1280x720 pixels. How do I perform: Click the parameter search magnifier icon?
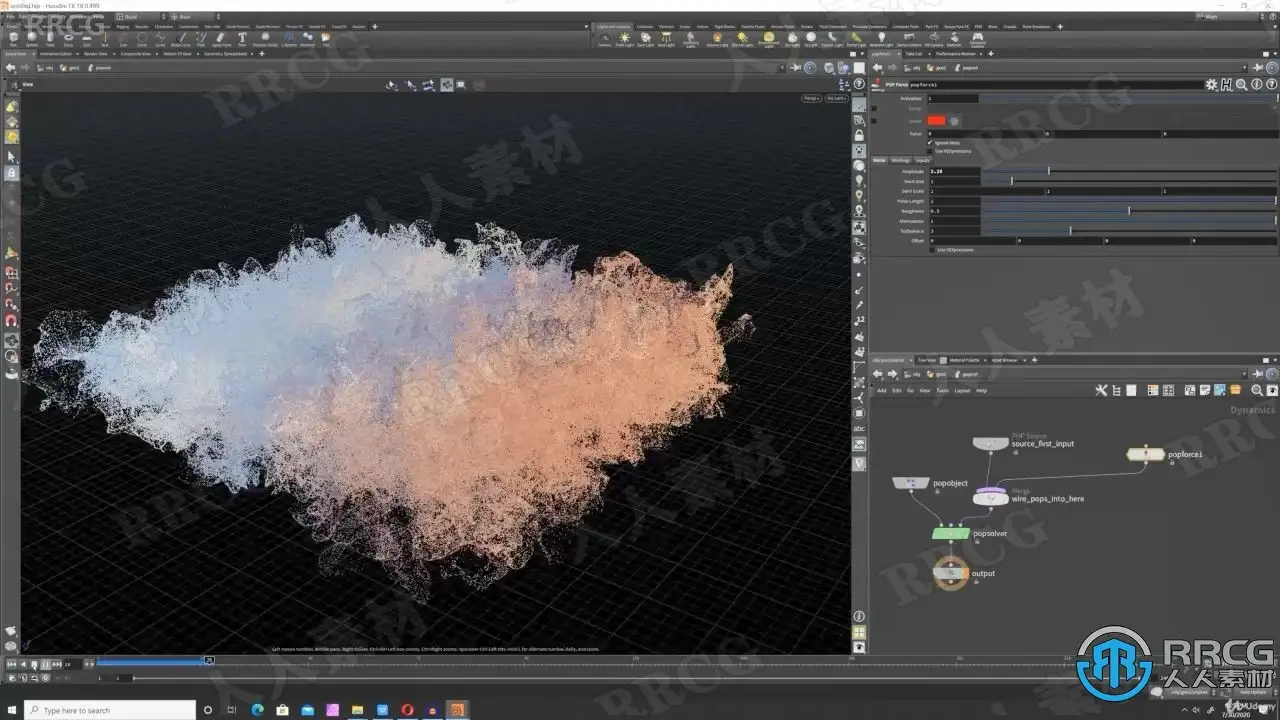point(1241,85)
